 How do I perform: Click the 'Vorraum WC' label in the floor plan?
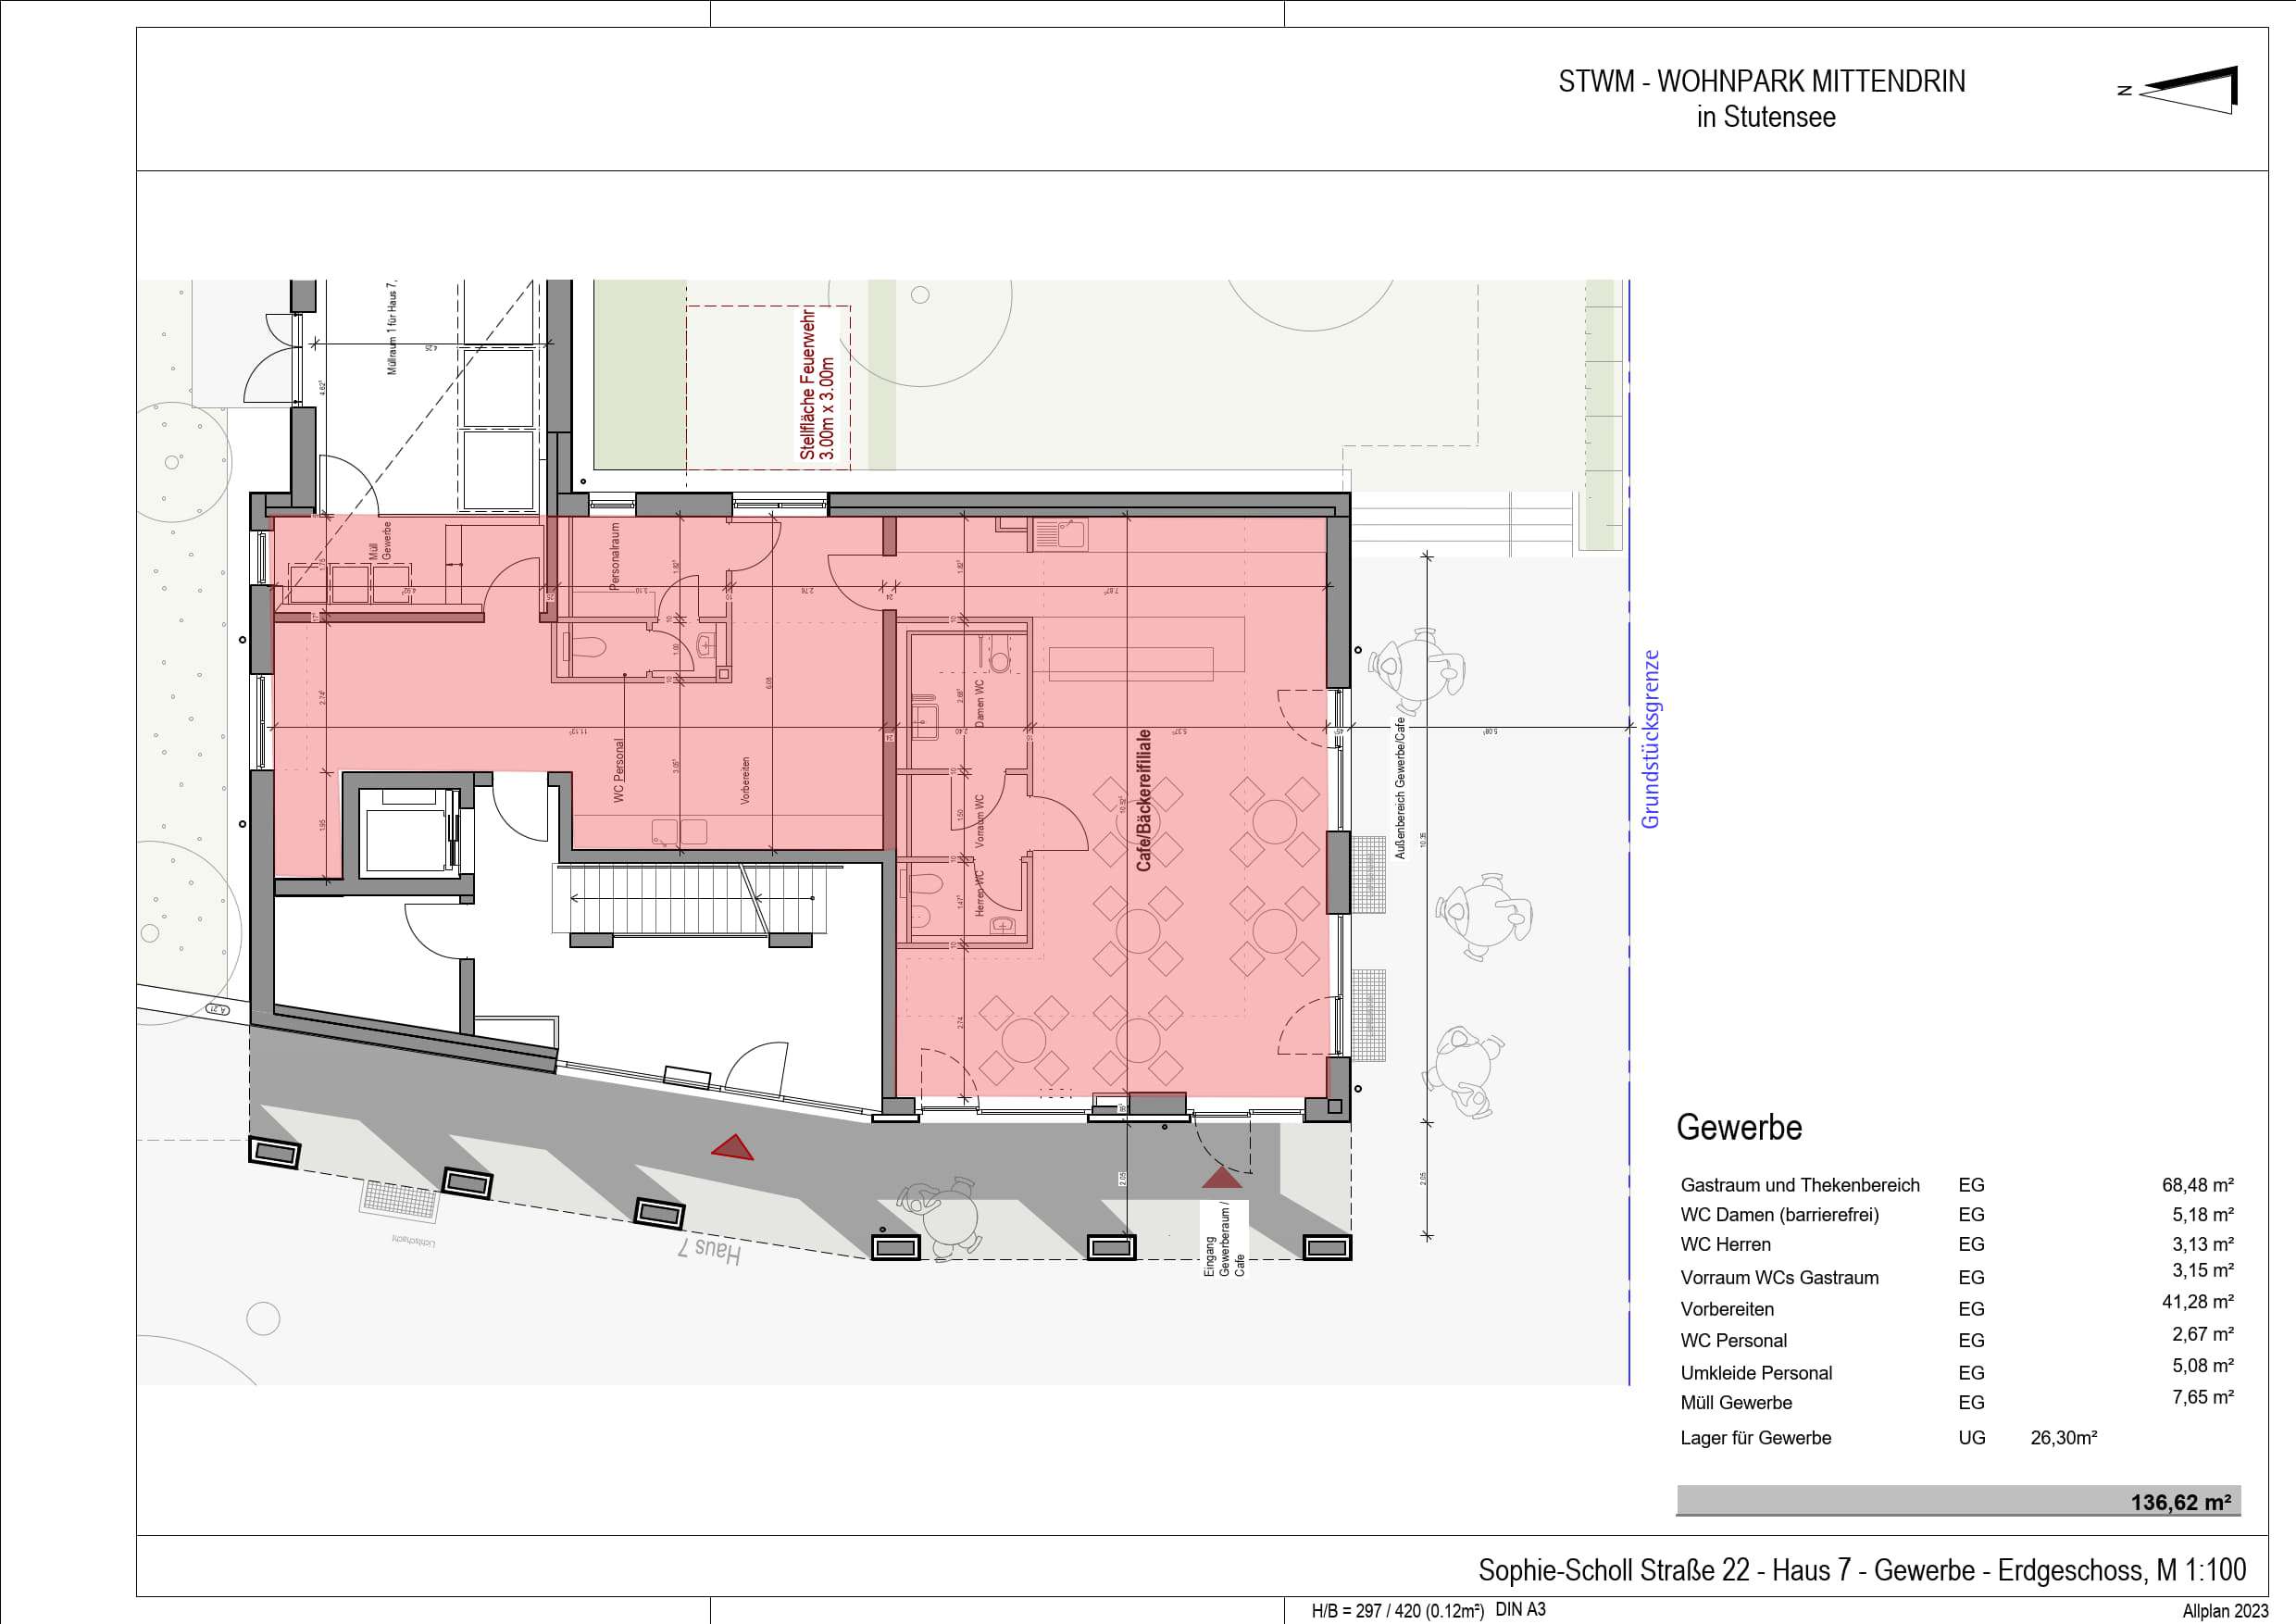point(980,821)
